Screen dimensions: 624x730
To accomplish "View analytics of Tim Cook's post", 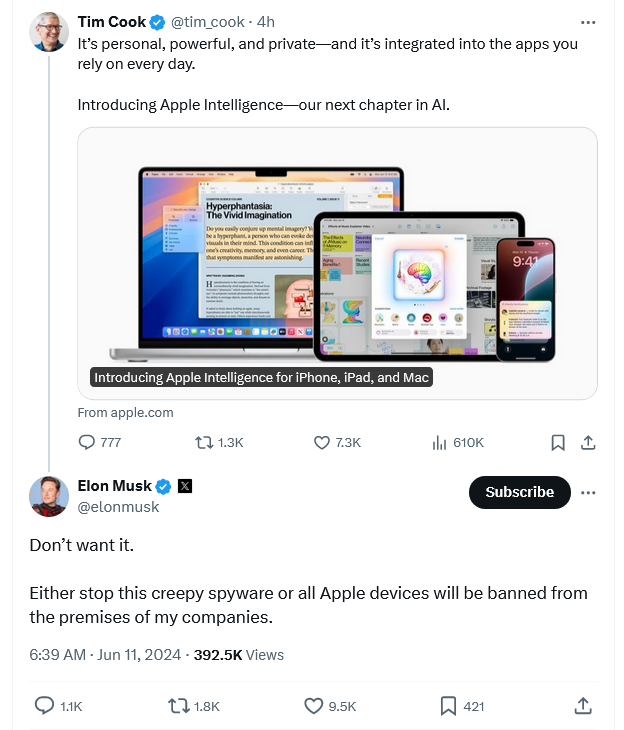I will click(x=439, y=442).
